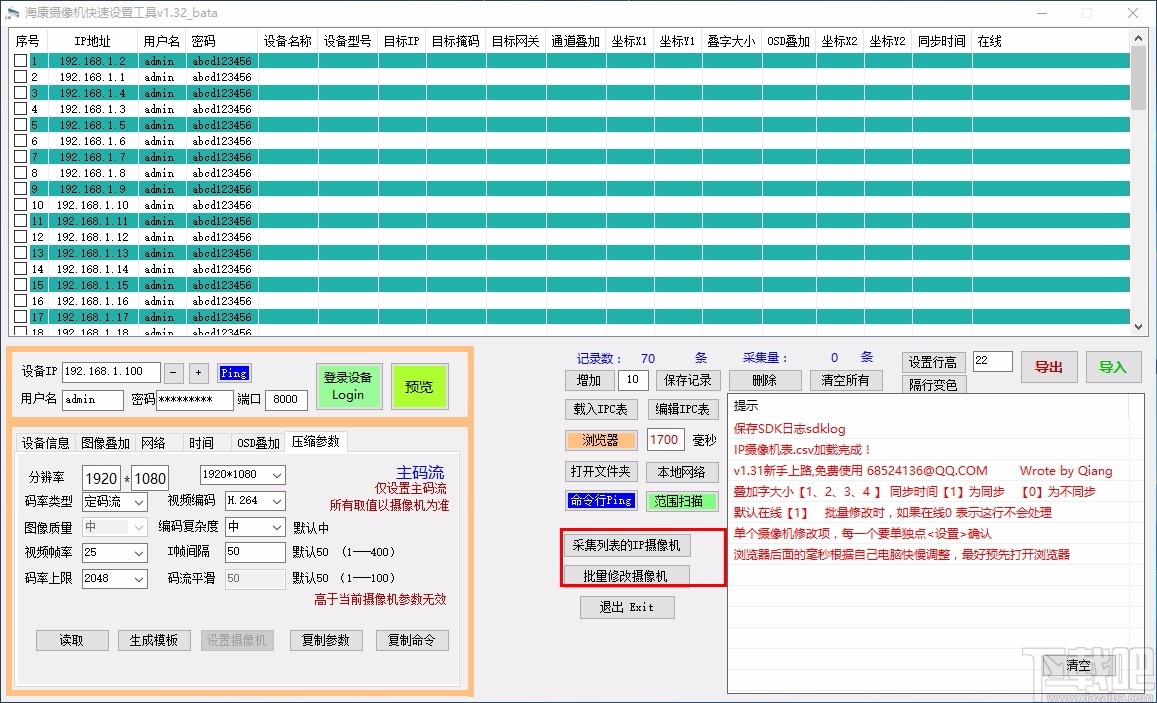
Task: Click the 导出 export arrow button
Action: pos(1048,367)
